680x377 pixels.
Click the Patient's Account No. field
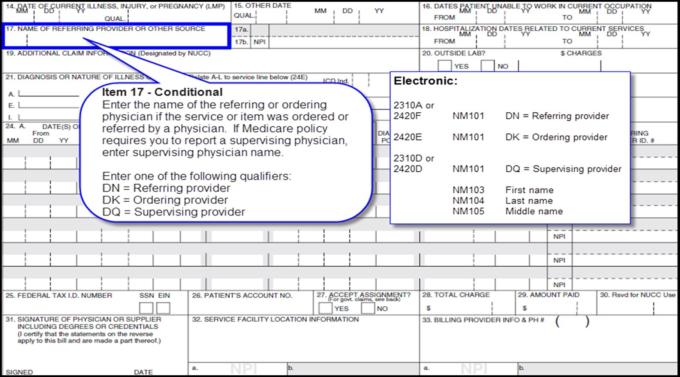pyautogui.click(x=250, y=303)
